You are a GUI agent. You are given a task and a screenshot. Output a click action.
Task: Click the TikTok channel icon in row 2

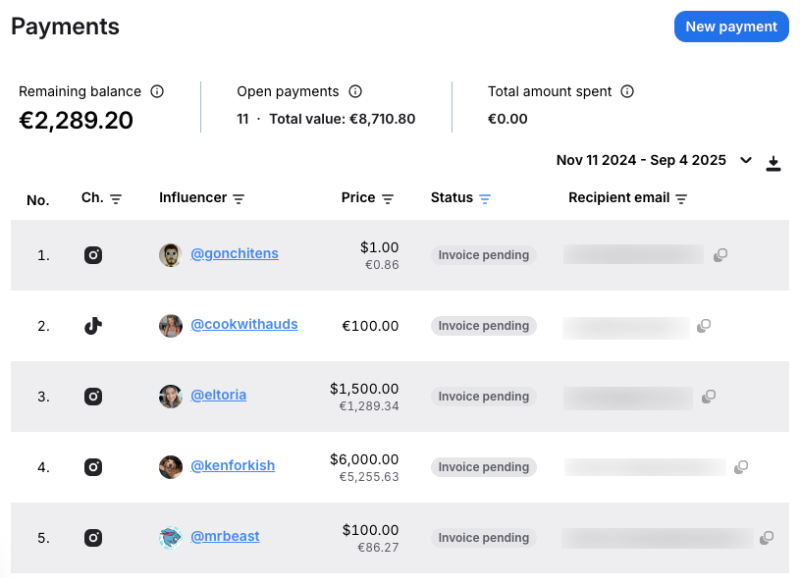[x=93, y=326]
